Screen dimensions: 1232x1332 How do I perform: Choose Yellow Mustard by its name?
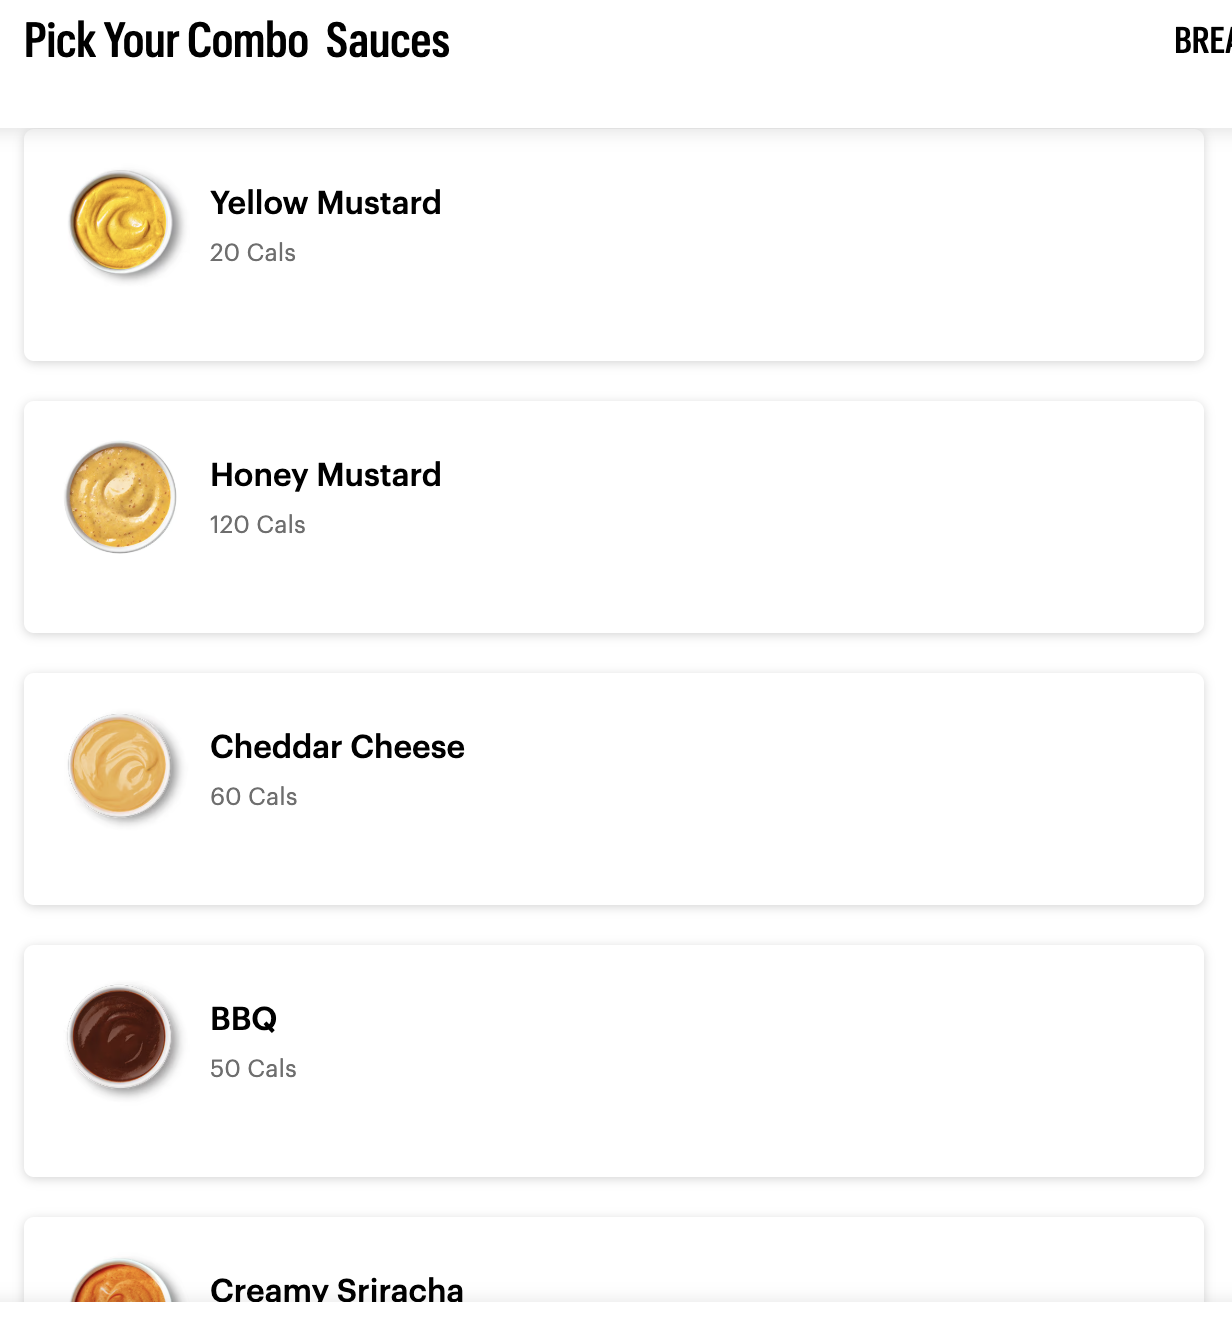click(x=325, y=203)
